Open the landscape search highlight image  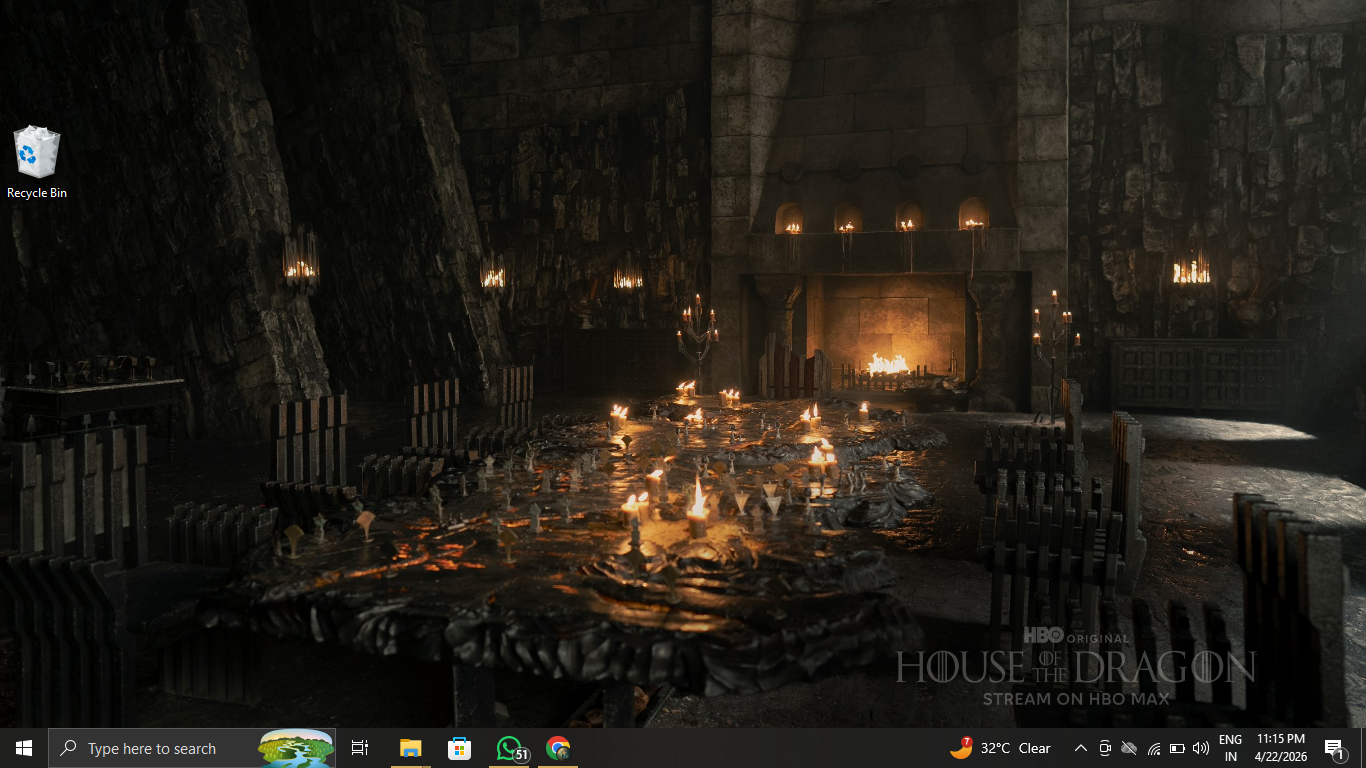point(296,748)
